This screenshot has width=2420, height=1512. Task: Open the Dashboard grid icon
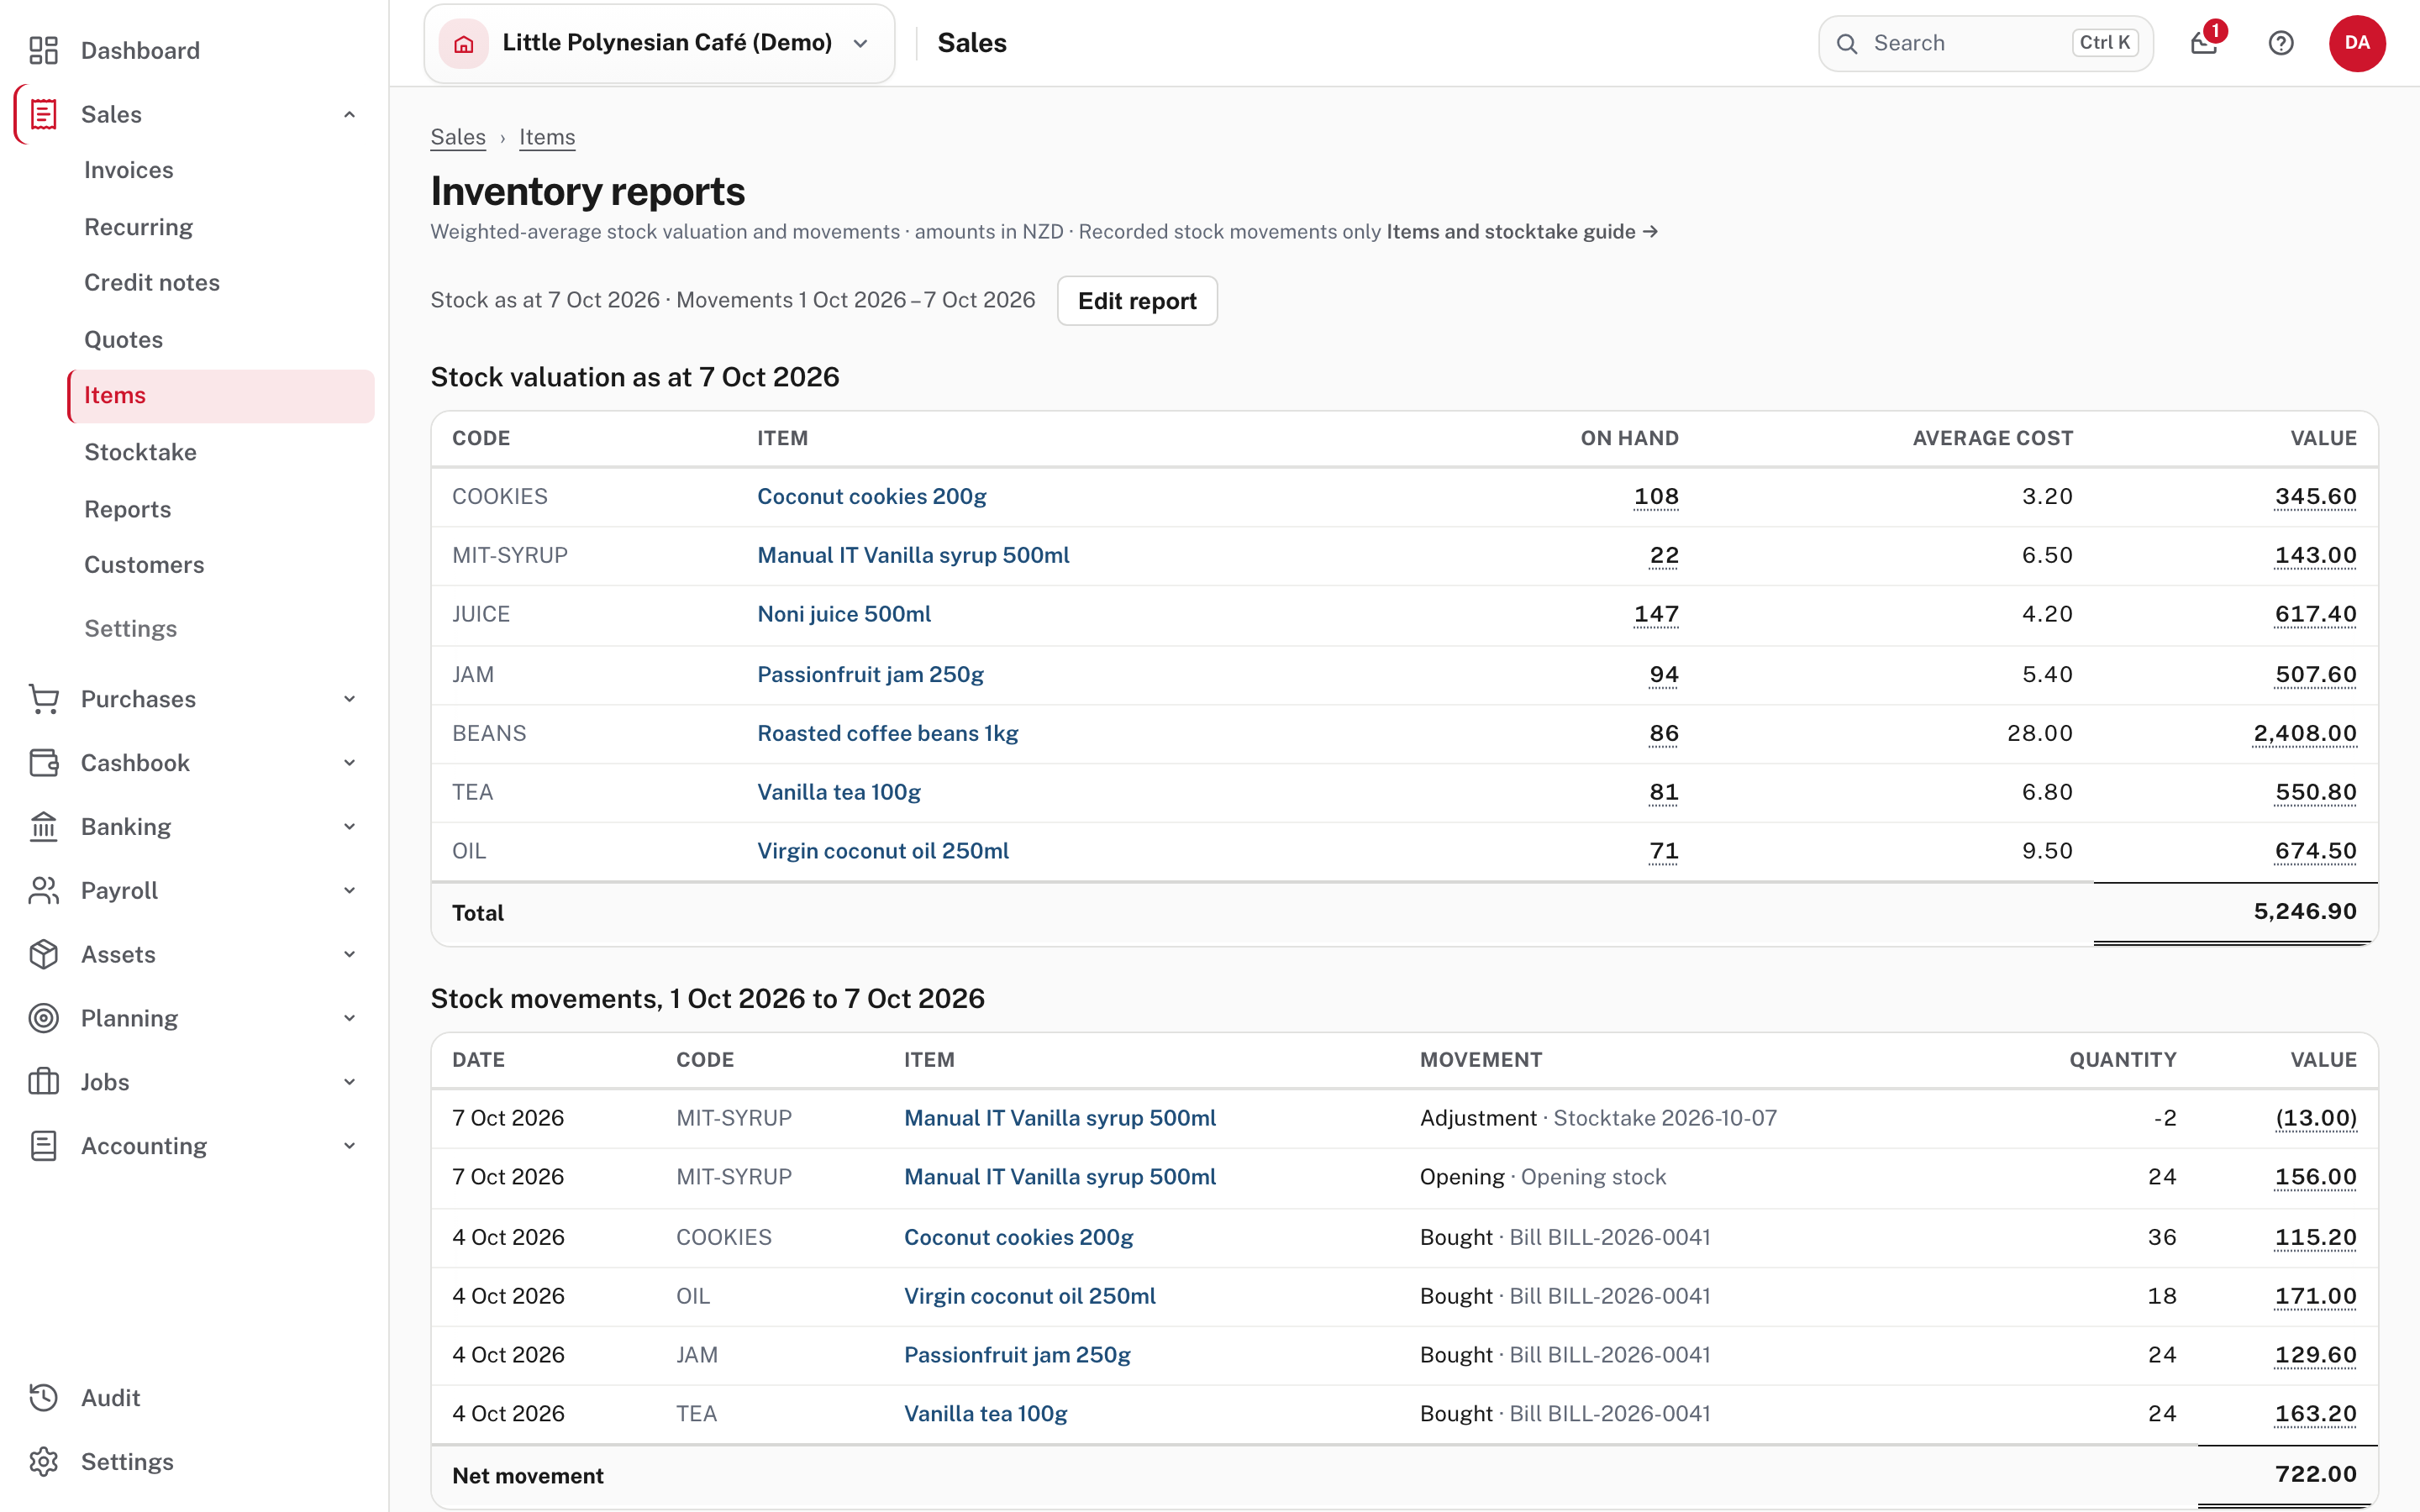[43, 50]
